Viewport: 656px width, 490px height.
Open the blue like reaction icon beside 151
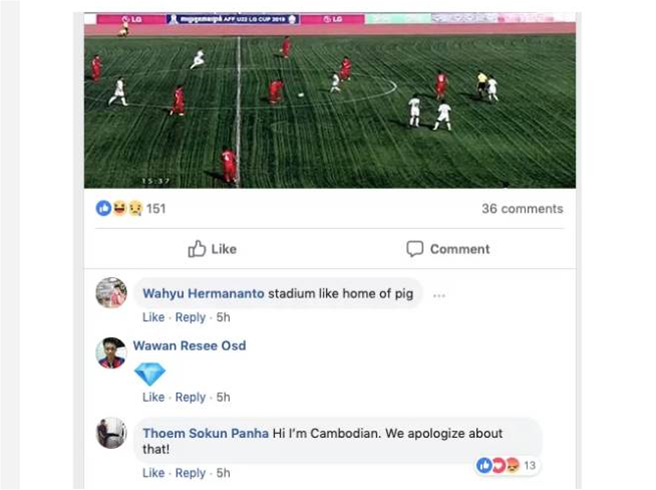pos(103,208)
